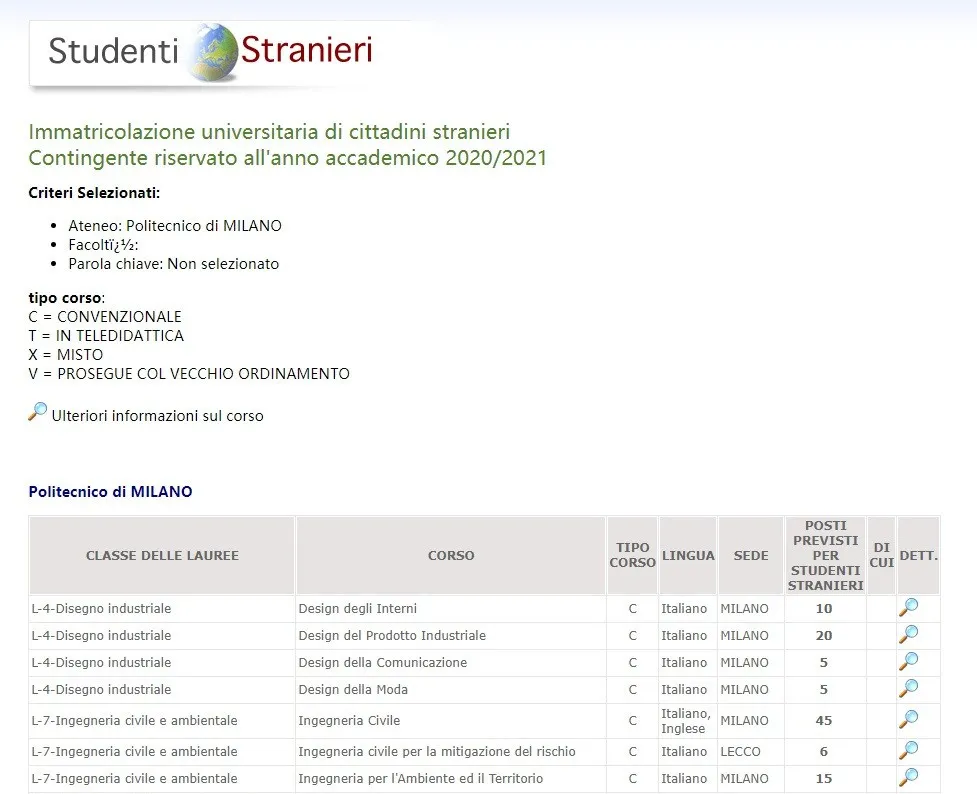Click the 20 places value
977x794 pixels.
pos(824,636)
